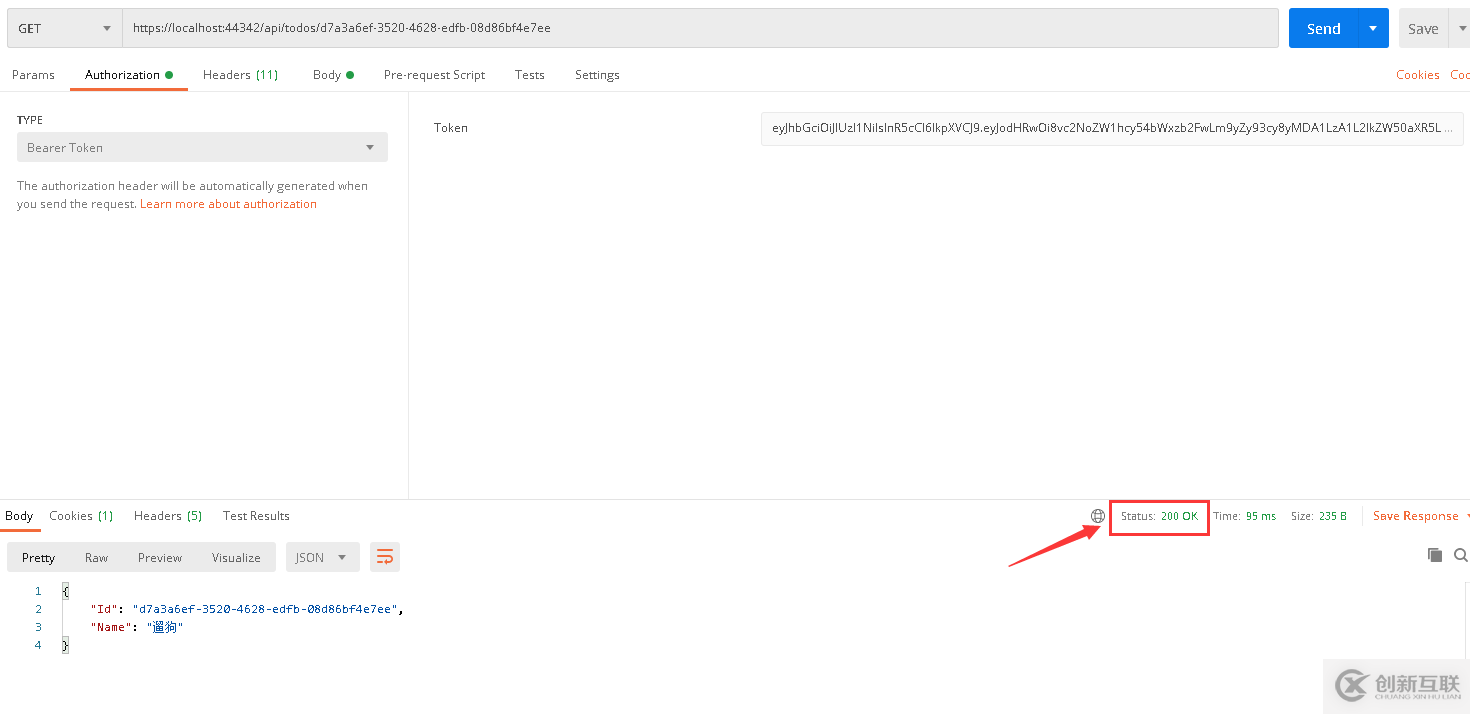The height and width of the screenshot is (714, 1470).
Task: Save the request
Action: tap(1423, 28)
